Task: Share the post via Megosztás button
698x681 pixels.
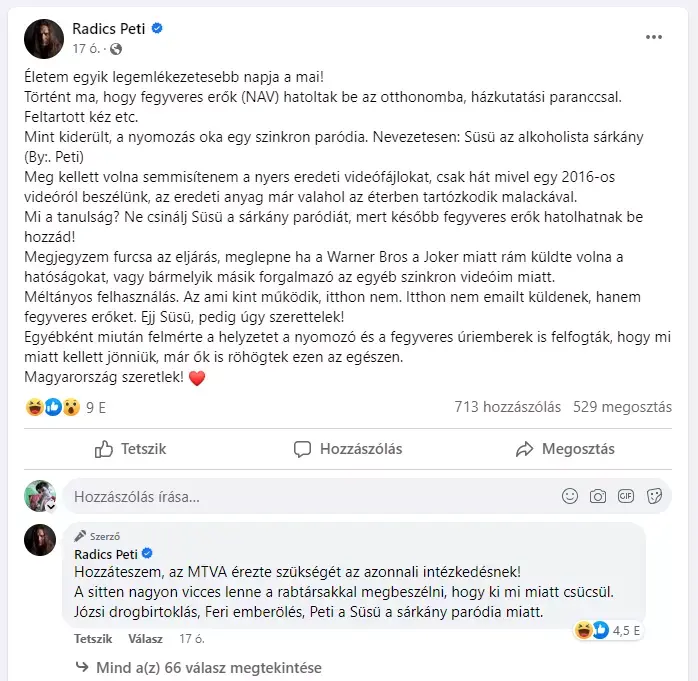Action: pyautogui.click(x=565, y=449)
